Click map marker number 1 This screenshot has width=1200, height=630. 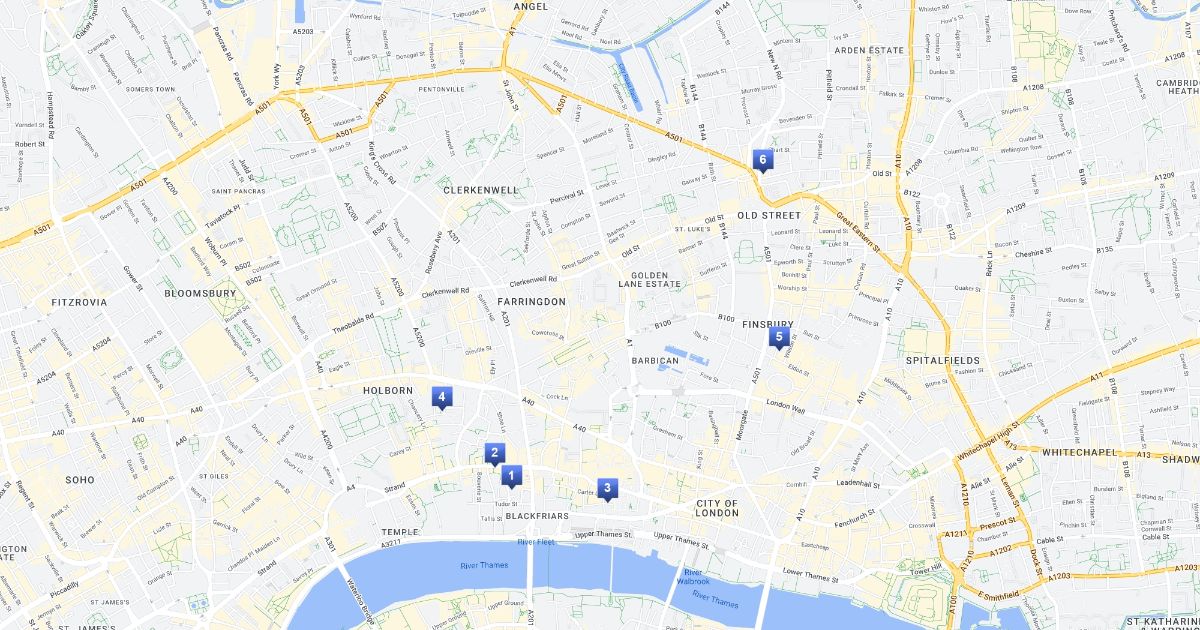[x=511, y=477]
